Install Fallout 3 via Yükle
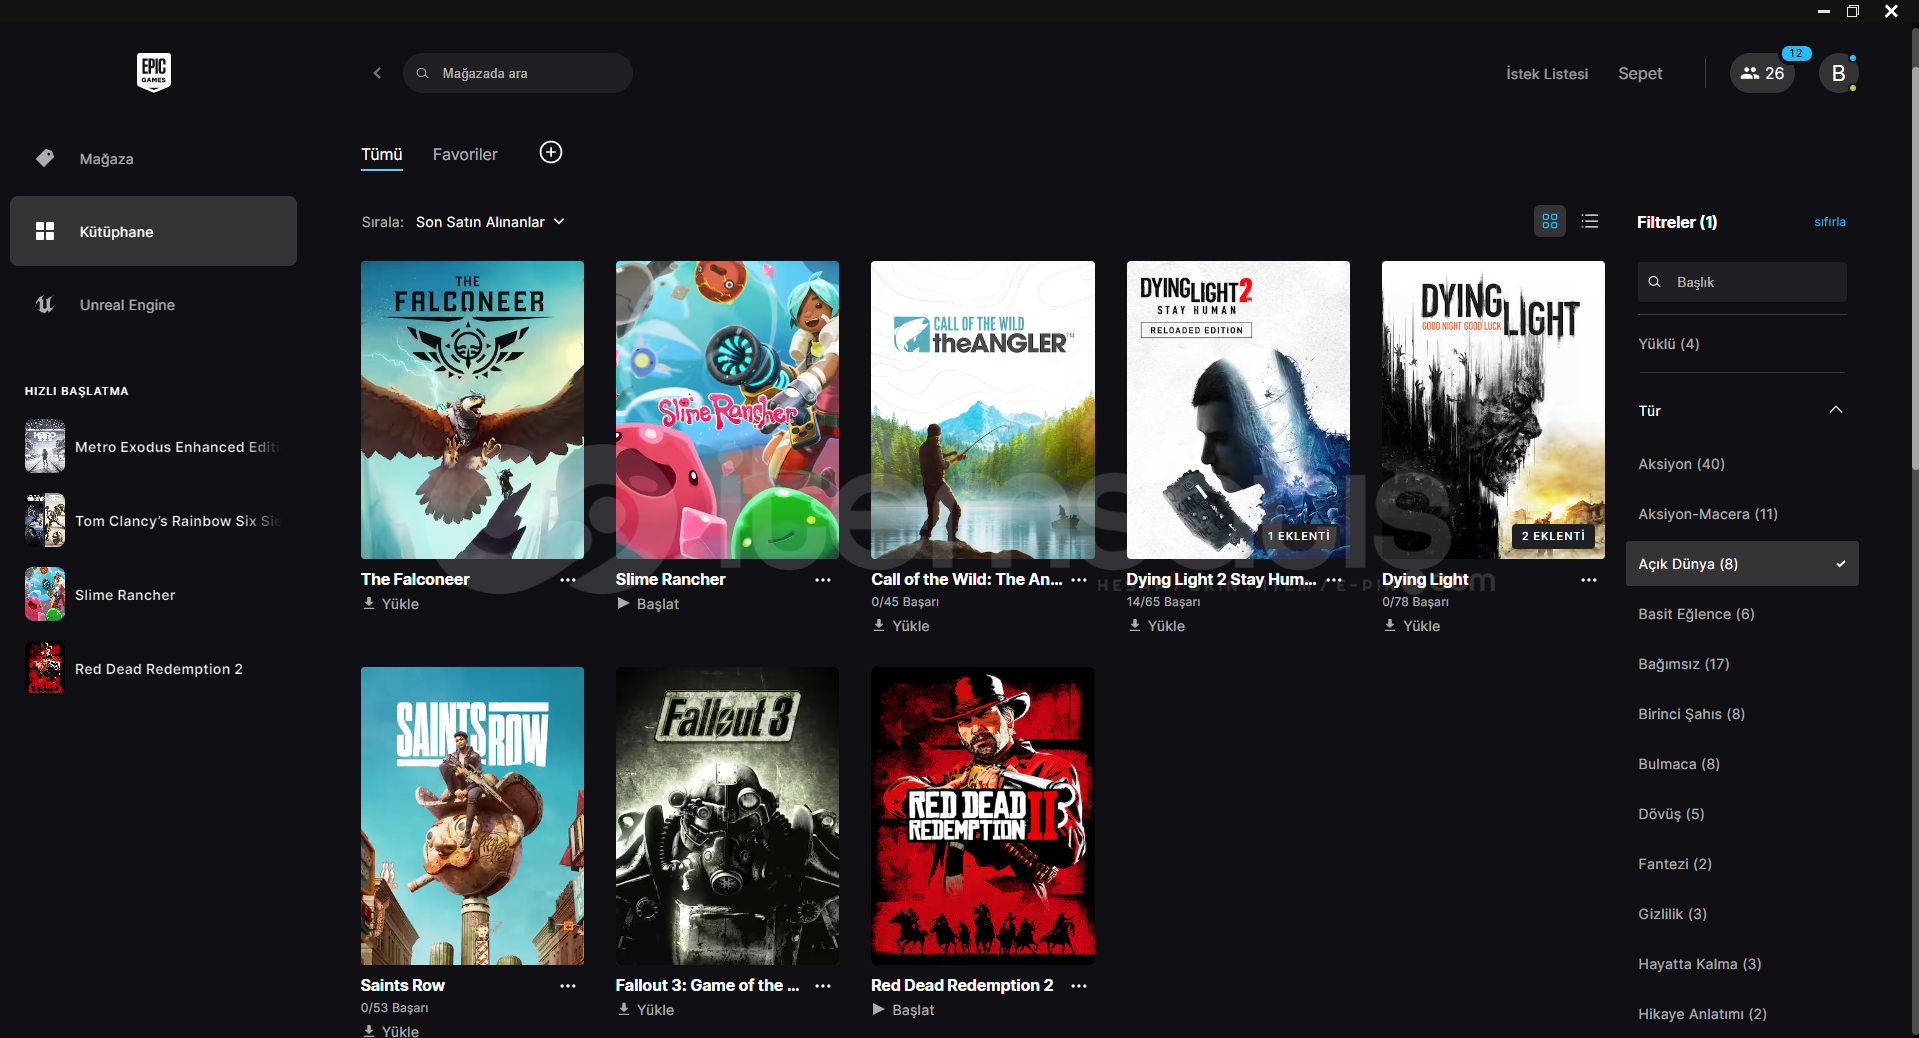 click(x=646, y=1010)
